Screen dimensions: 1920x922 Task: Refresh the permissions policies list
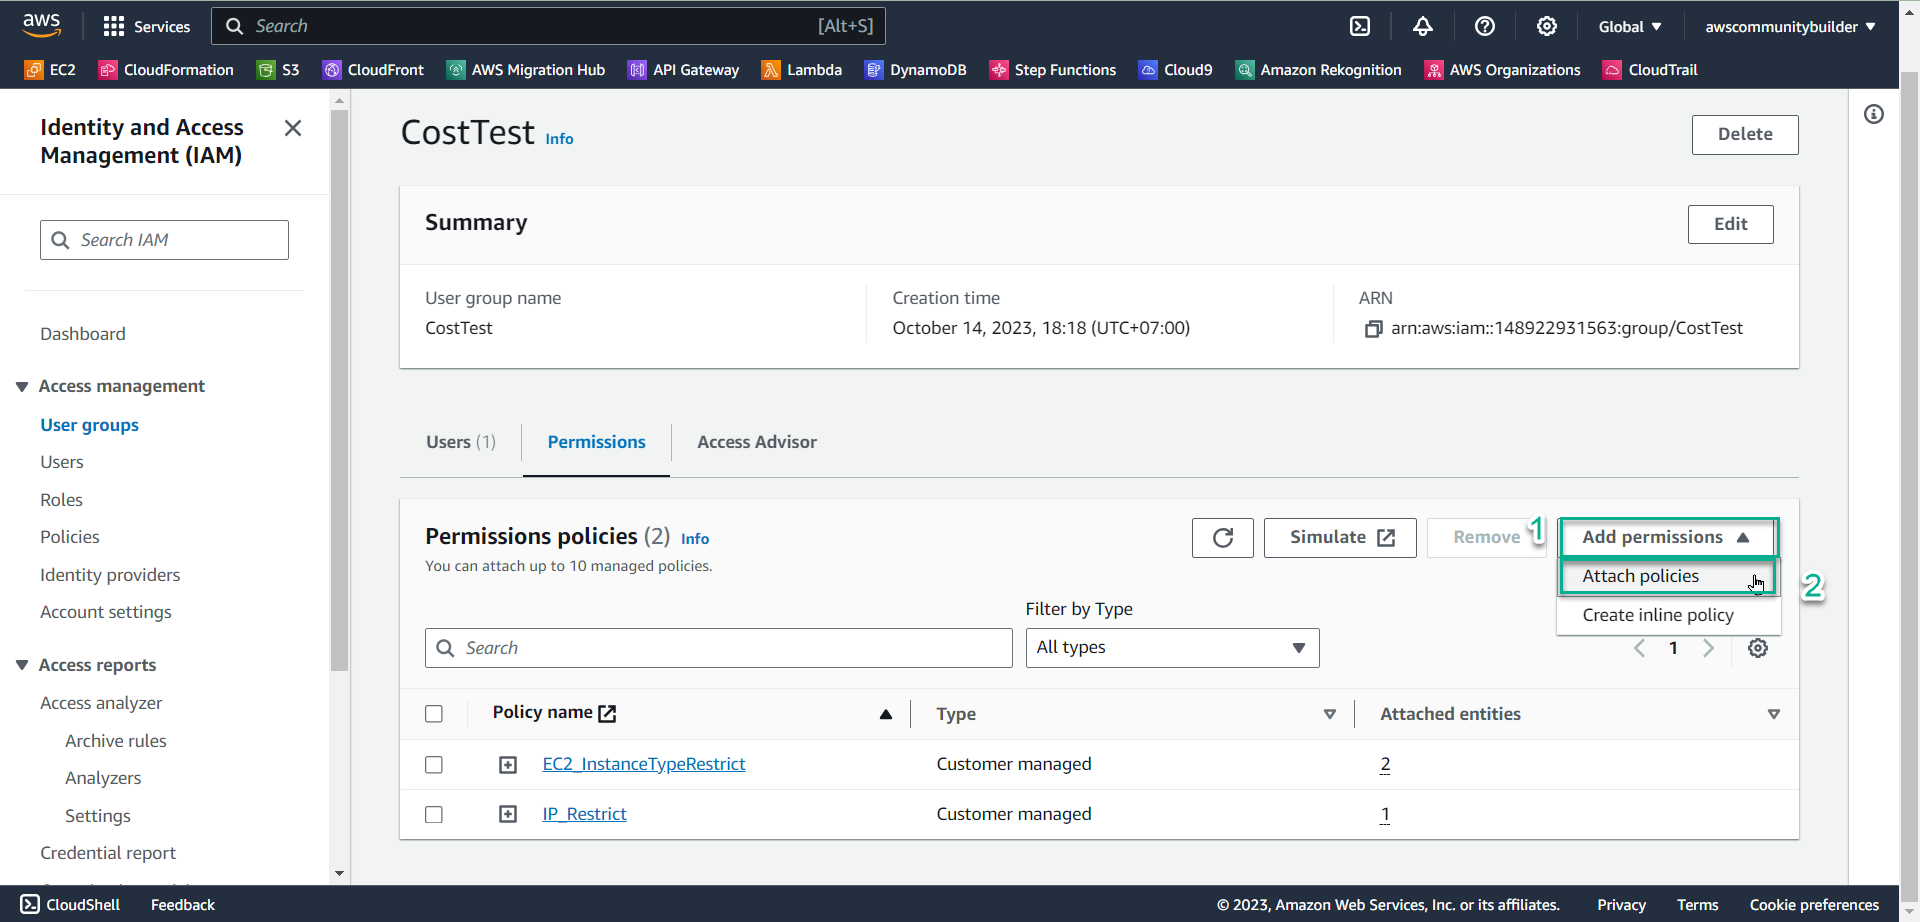[1222, 538]
